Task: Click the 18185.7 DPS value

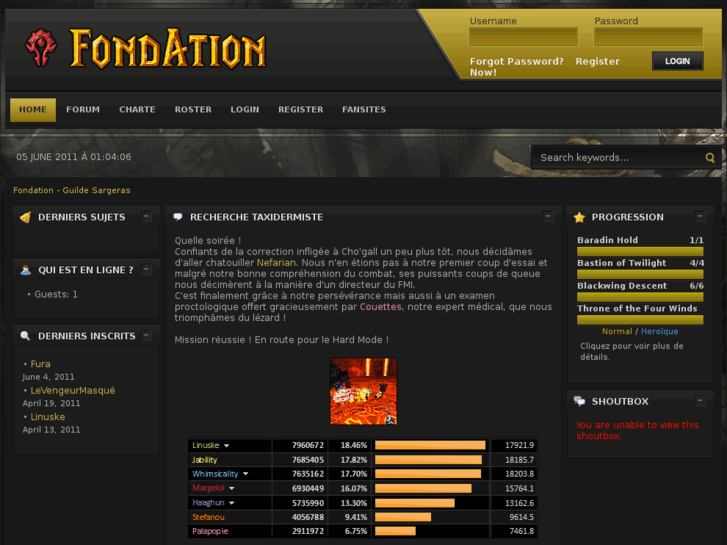Action: coord(519,460)
